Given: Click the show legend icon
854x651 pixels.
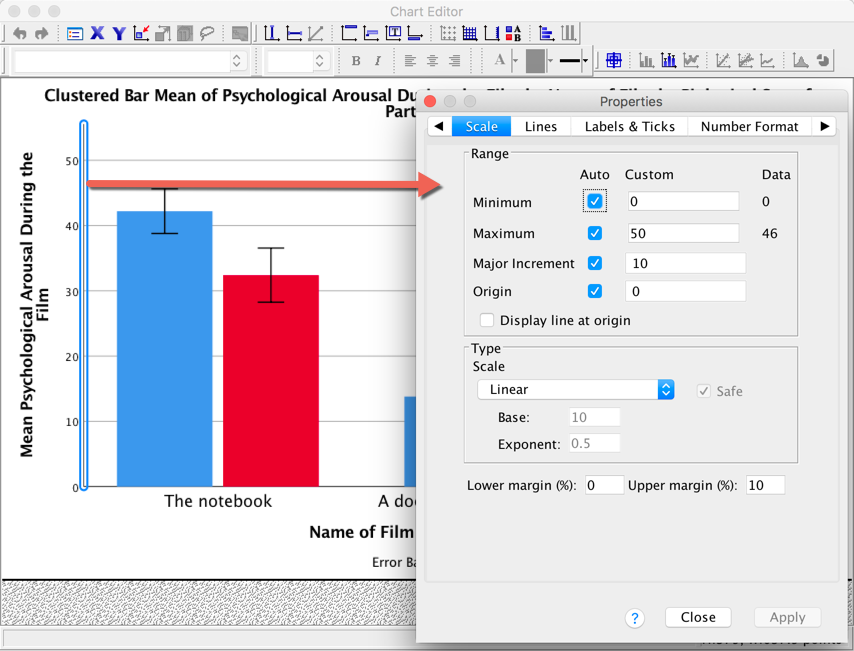Looking at the screenshot, I should click(x=513, y=34).
